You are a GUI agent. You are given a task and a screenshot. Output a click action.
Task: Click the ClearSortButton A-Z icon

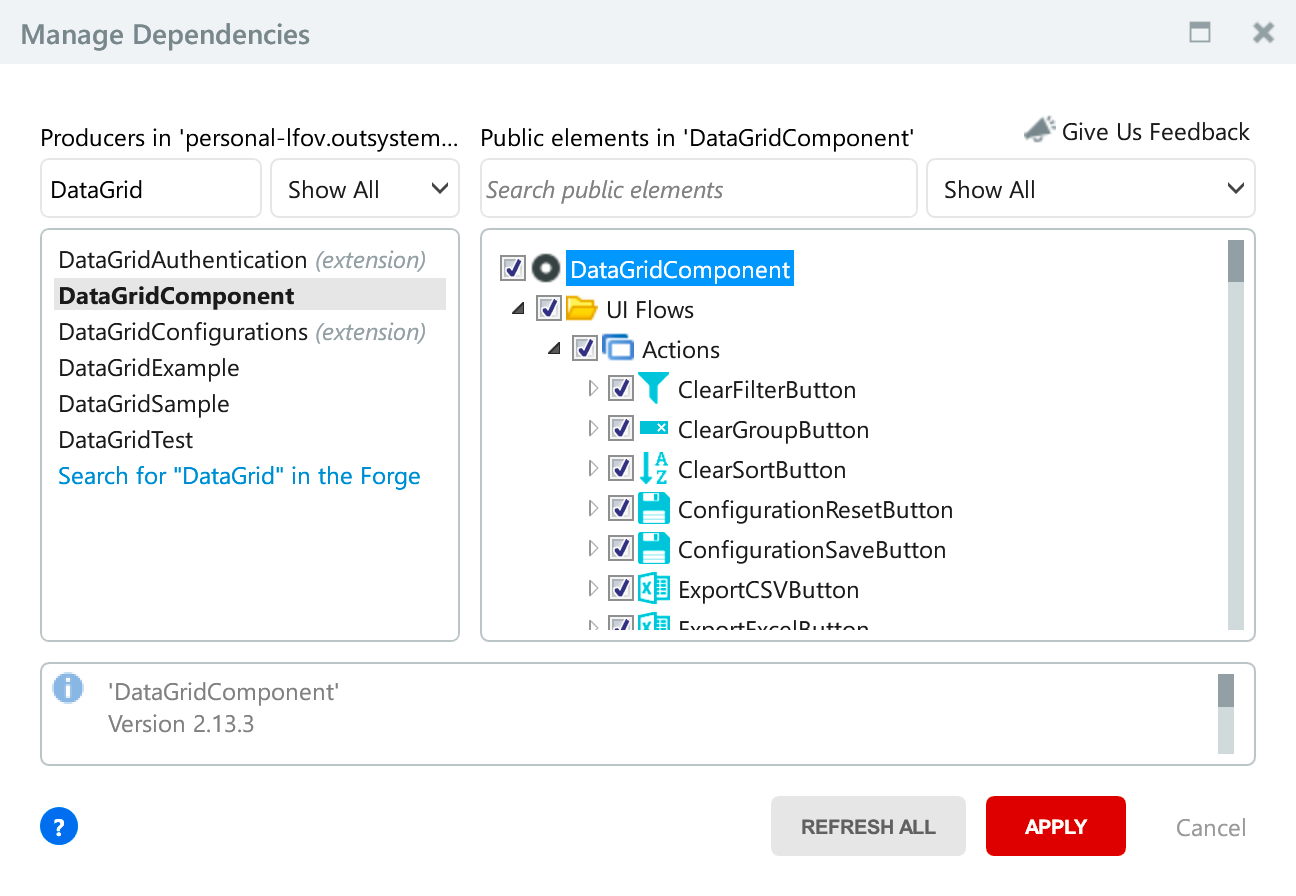tap(654, 469)
